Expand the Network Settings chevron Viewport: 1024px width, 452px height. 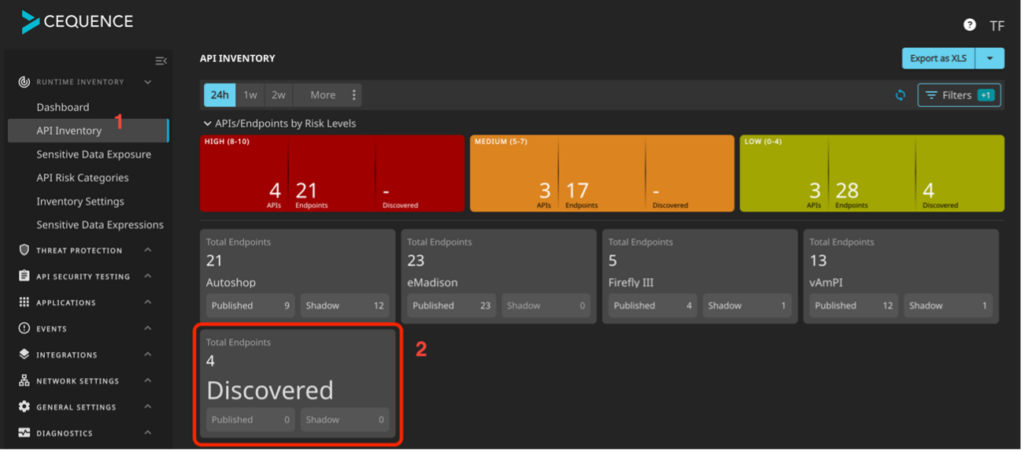tap(148, 381)
